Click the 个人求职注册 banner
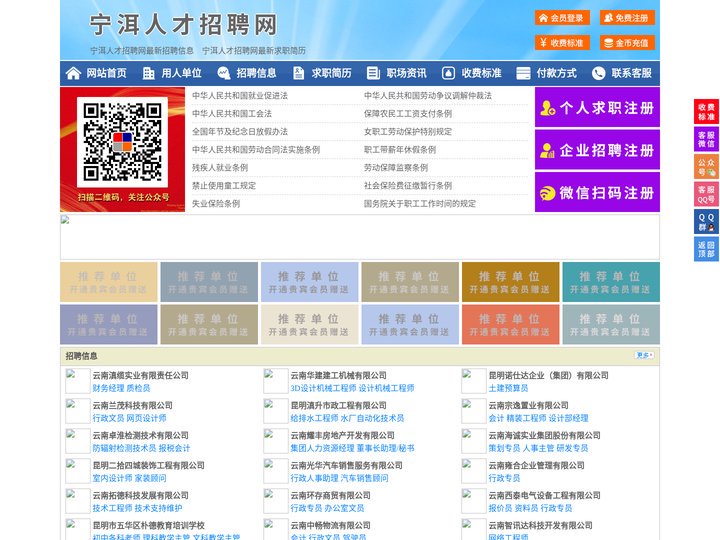This screenshot has height=540, width=720. coord(597,107)
